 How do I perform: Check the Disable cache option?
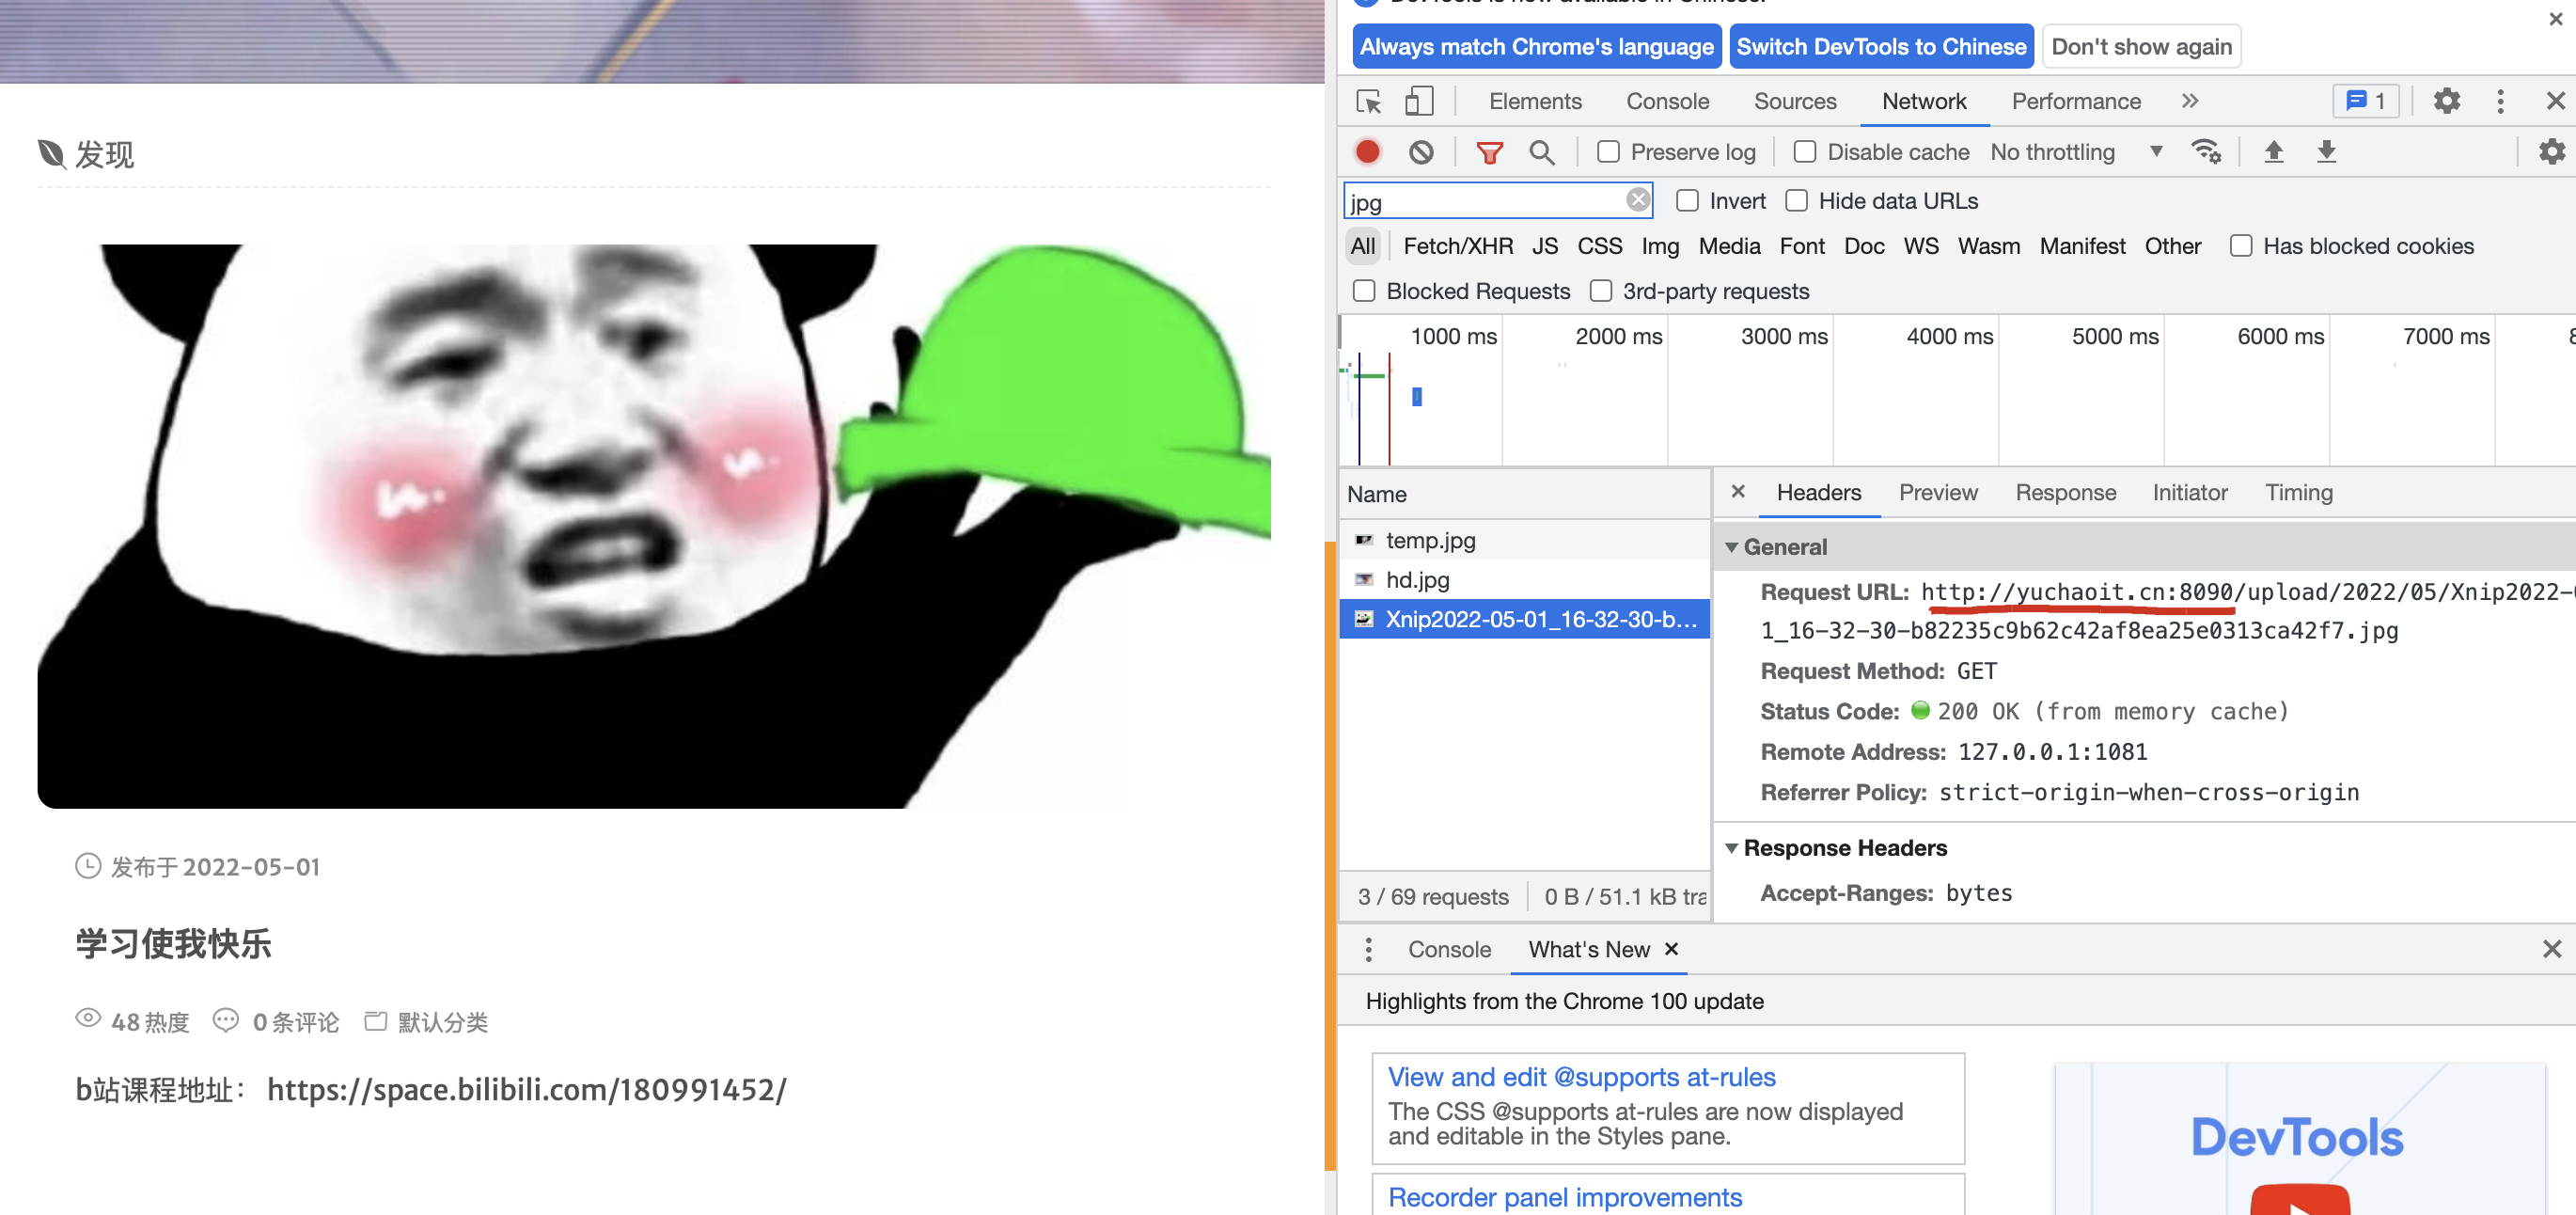point(1804,152)
